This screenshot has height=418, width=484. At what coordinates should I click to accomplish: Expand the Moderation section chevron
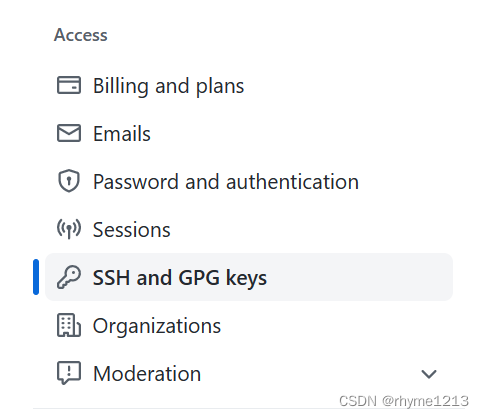429,374
